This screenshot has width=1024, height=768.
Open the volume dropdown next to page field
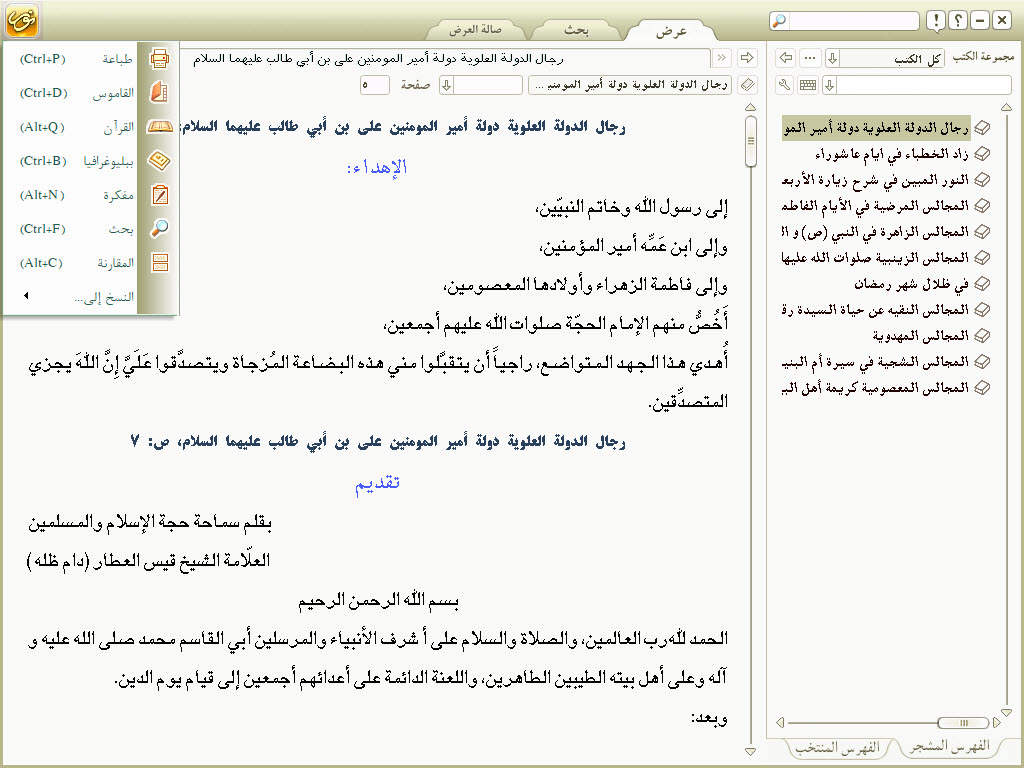point(446,86)
